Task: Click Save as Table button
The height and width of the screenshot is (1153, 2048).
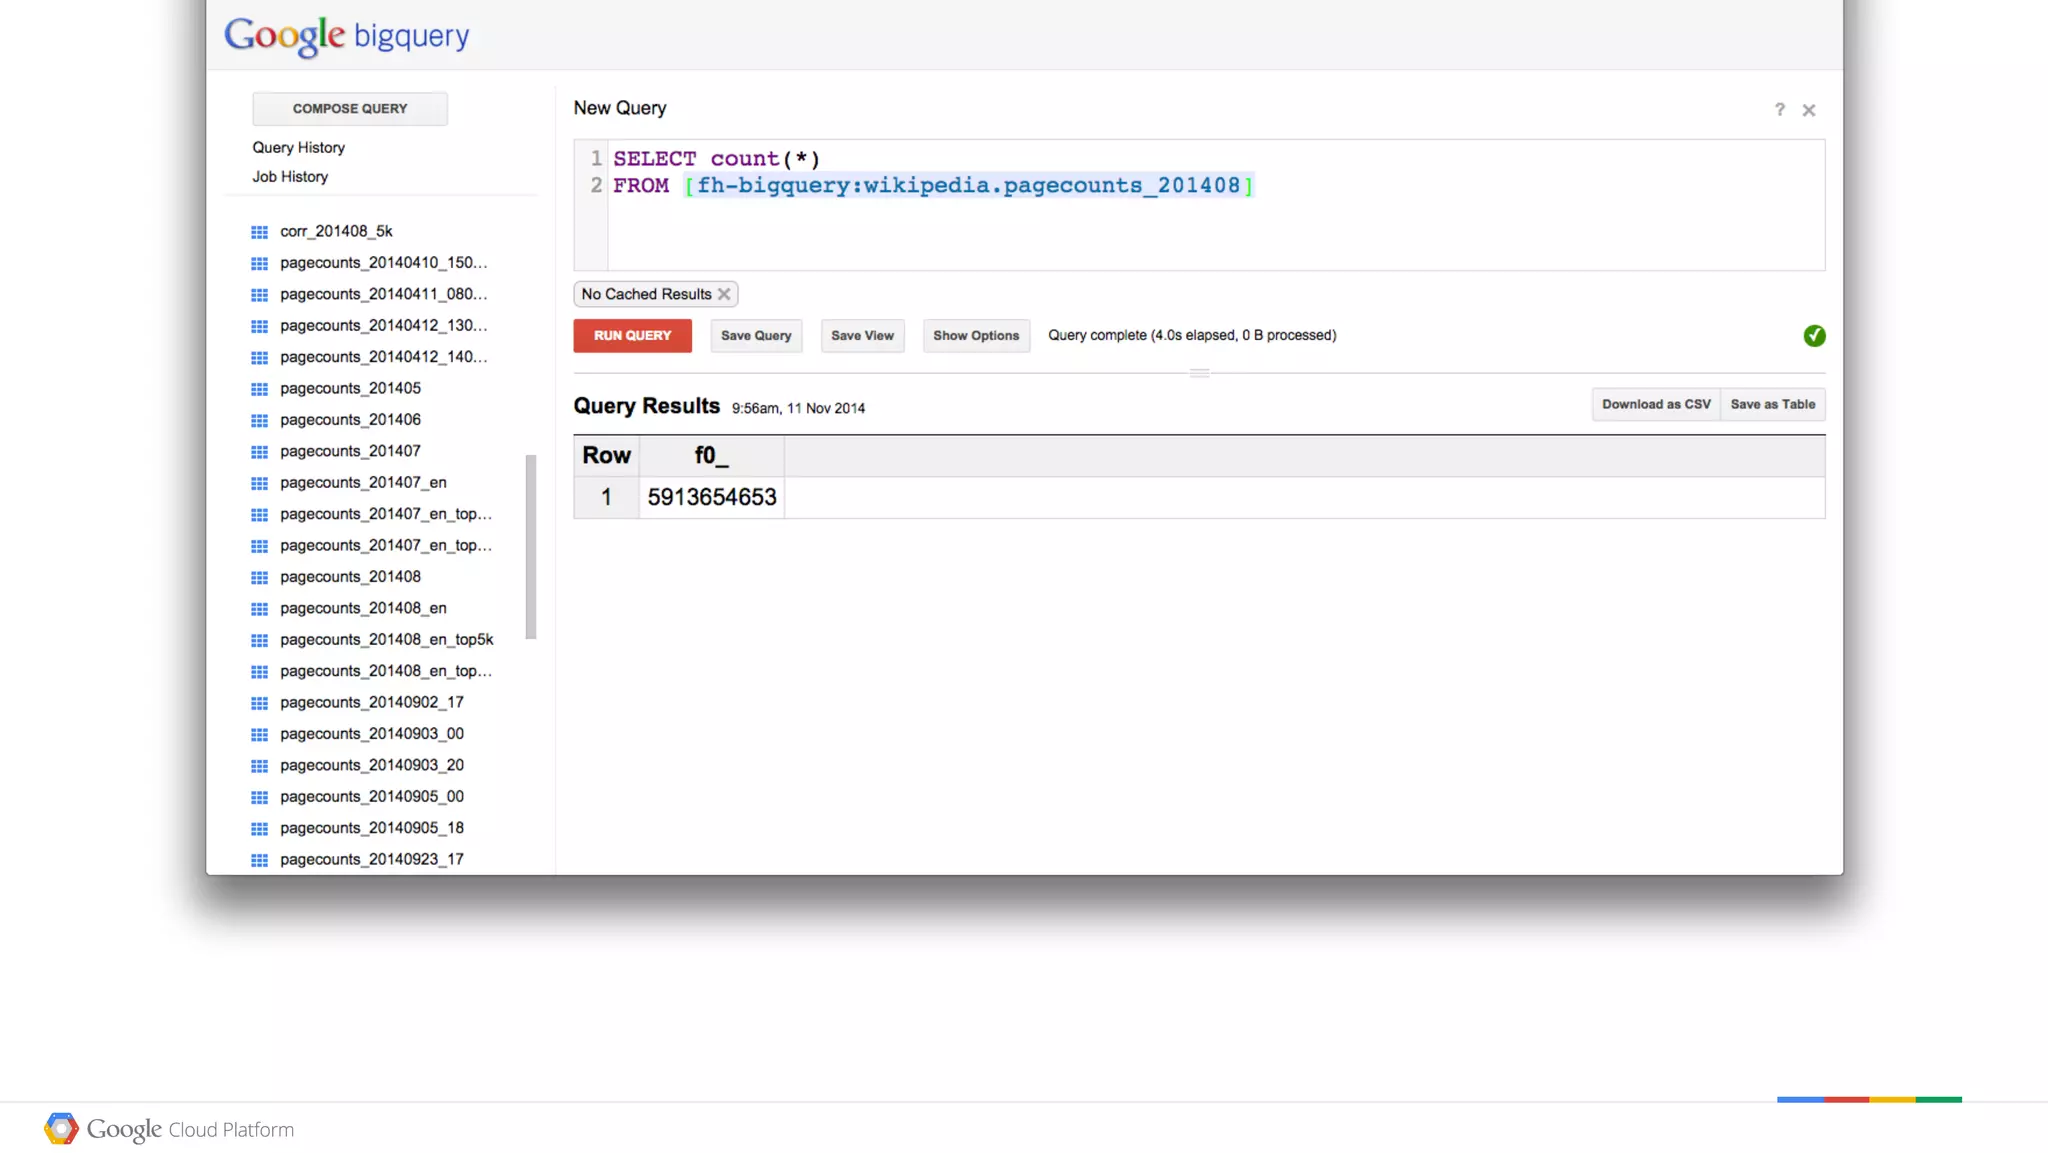Action: pos(1772,404)
